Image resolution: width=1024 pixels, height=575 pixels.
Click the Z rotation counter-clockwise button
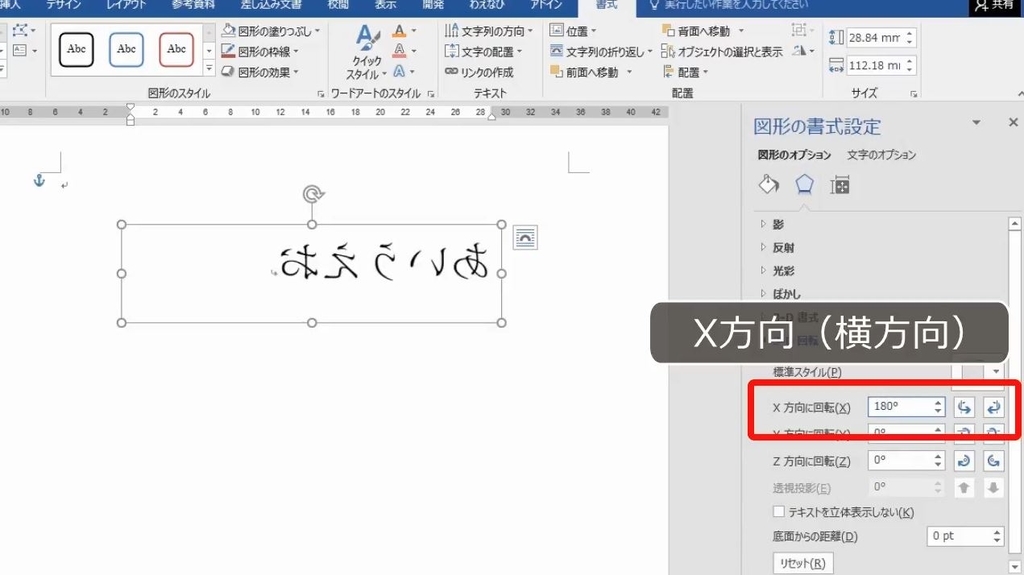[993, 461]
